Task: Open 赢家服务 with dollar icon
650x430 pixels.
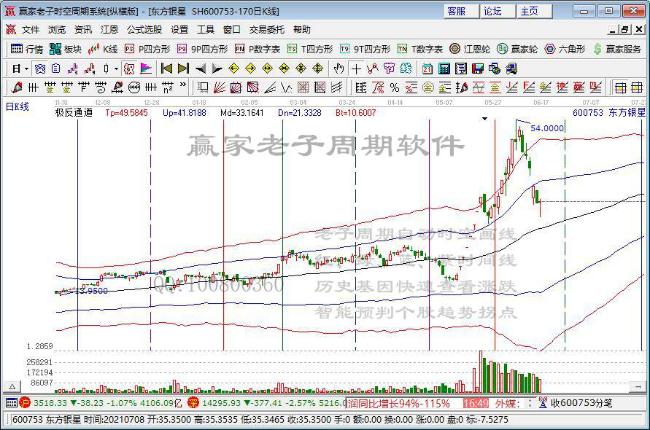Action: point(617,49)
